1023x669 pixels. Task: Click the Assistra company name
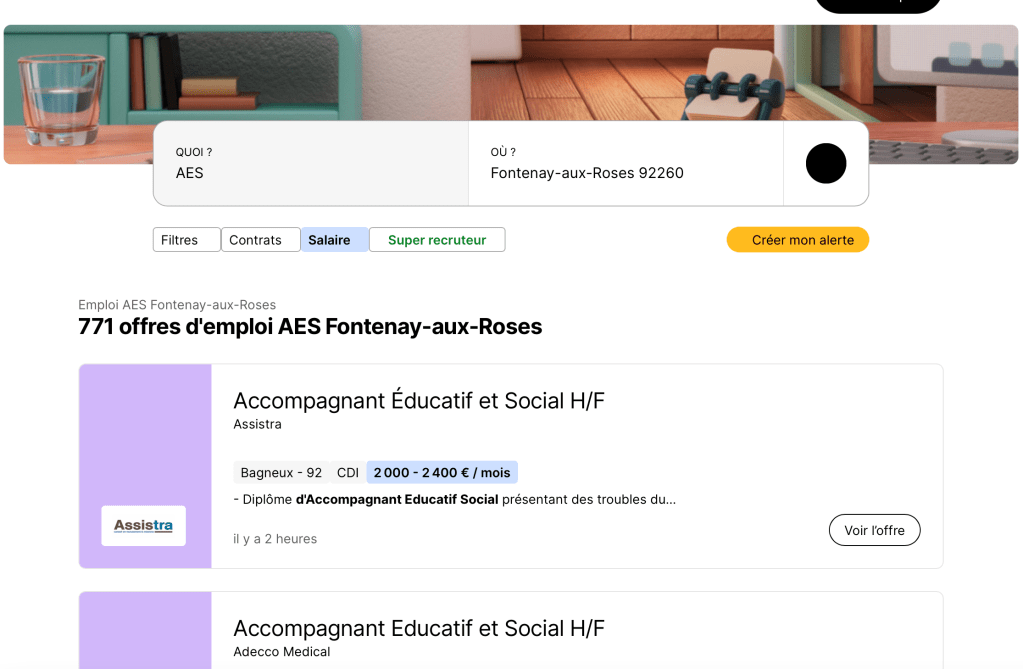click(257, 424)
